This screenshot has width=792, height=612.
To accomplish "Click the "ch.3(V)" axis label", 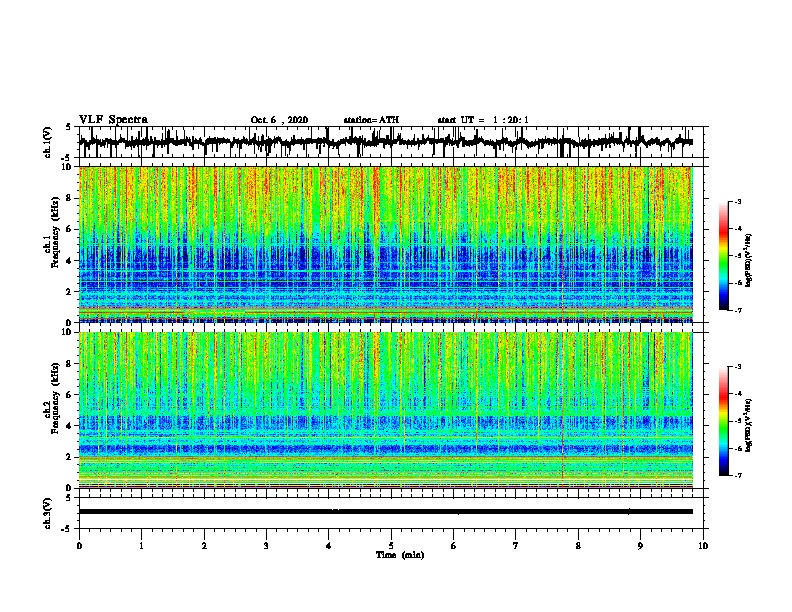I will [x=48, y=514].
